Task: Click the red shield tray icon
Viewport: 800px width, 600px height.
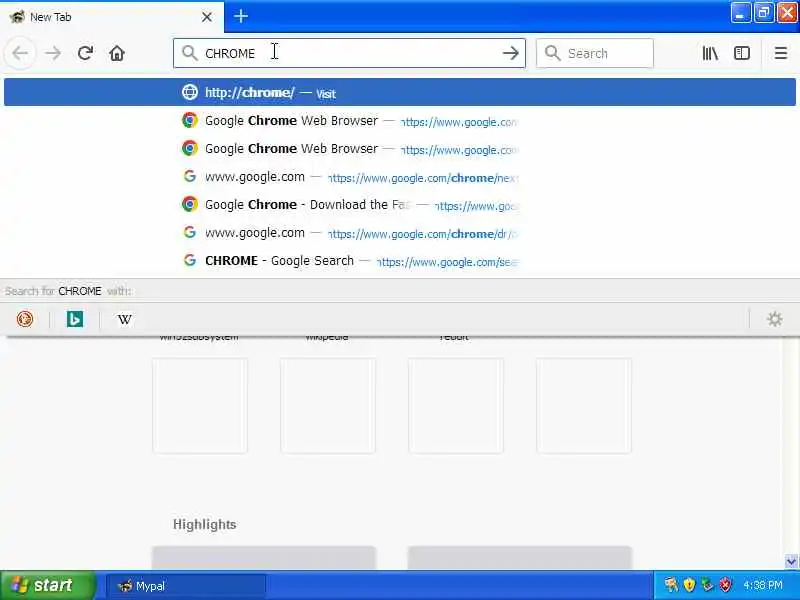Action: coord(725,585)
